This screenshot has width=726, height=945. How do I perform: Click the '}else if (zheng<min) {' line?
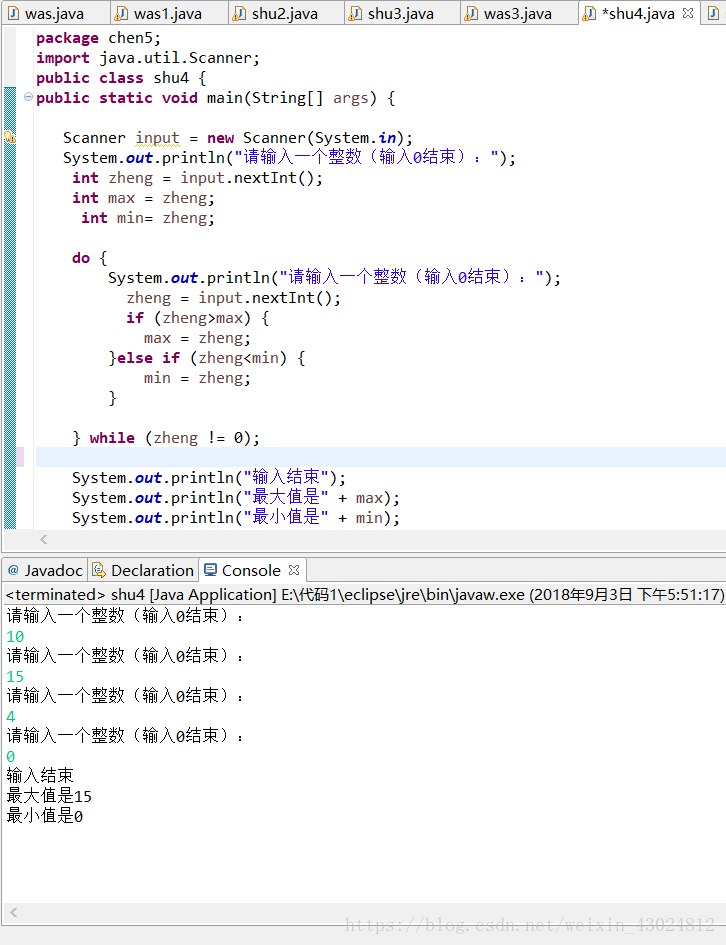[x=207, y=358]
